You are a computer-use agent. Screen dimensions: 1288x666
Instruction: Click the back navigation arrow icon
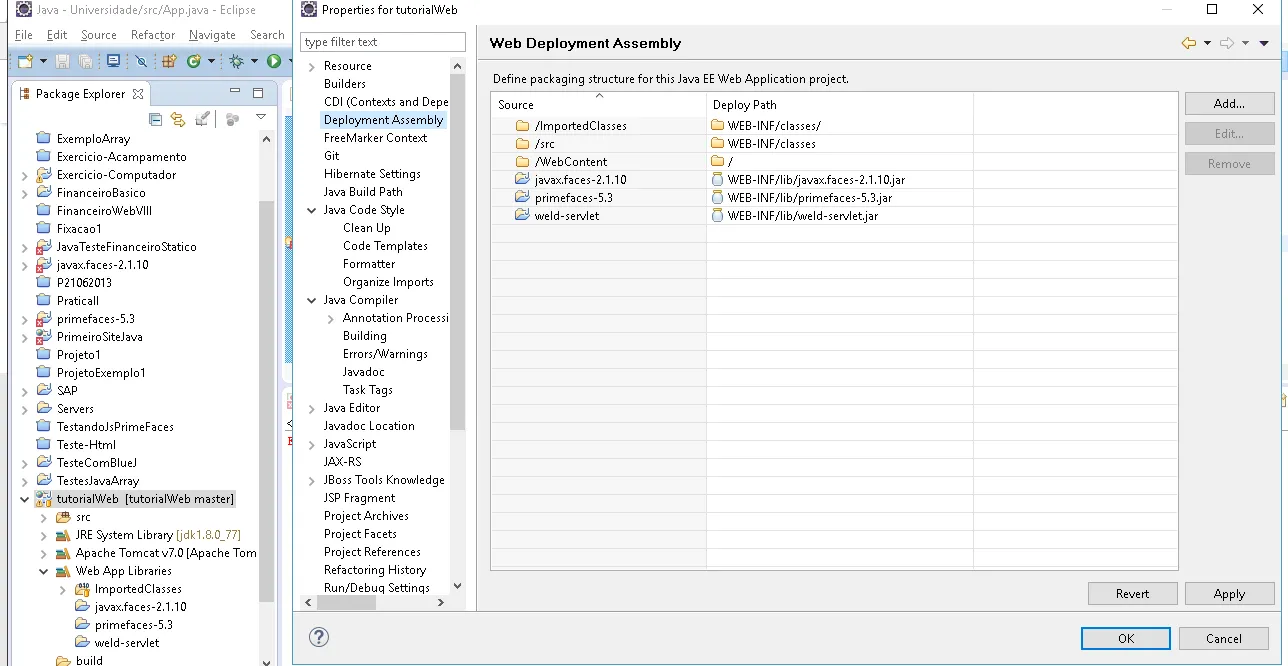tap(1188, 43)
